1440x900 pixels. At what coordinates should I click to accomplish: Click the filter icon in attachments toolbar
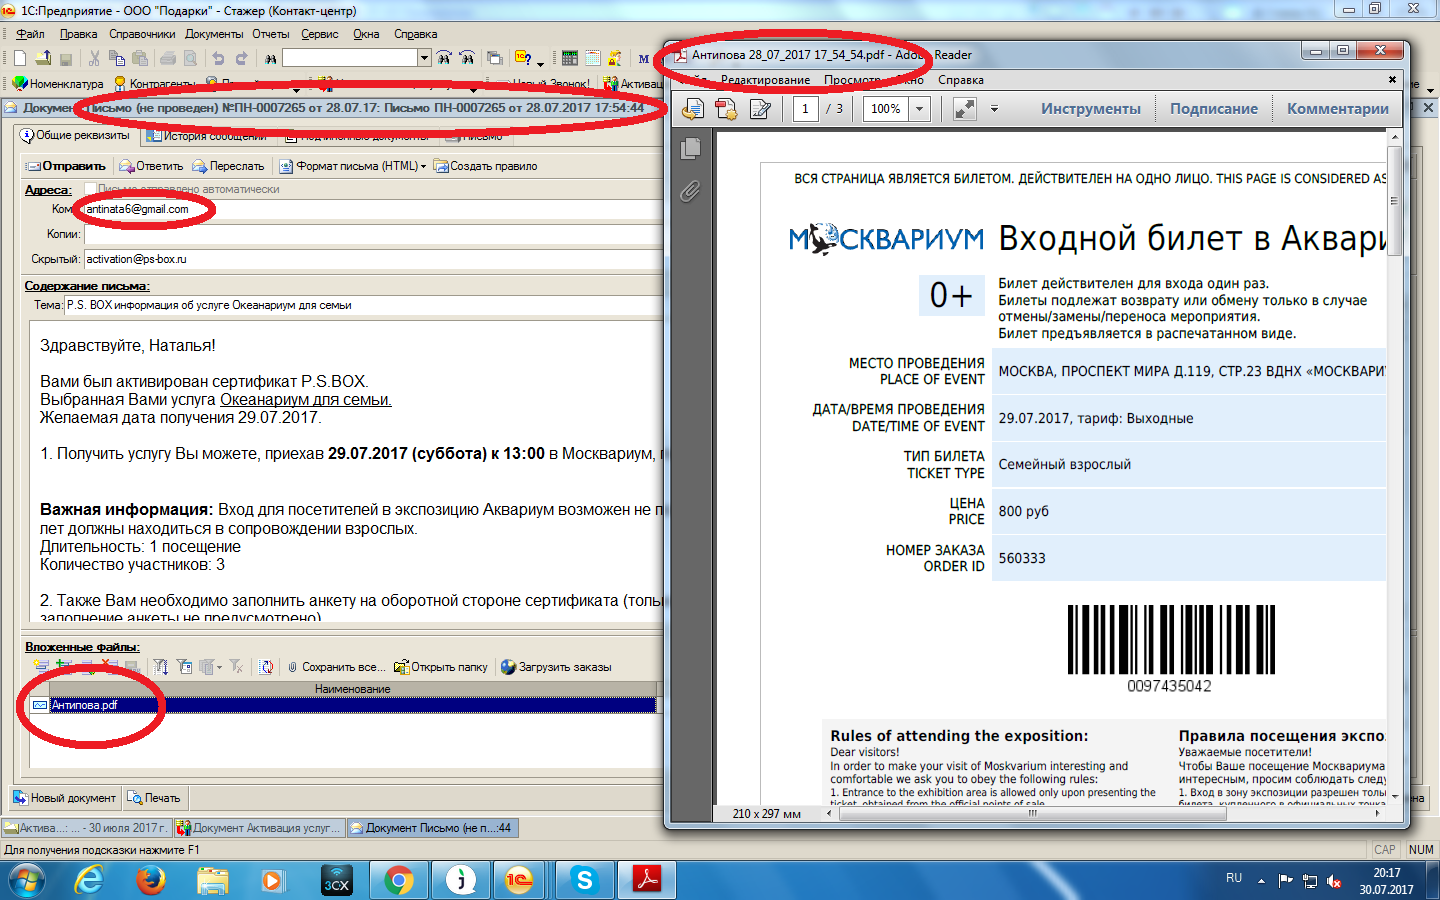tap(160, 666)
